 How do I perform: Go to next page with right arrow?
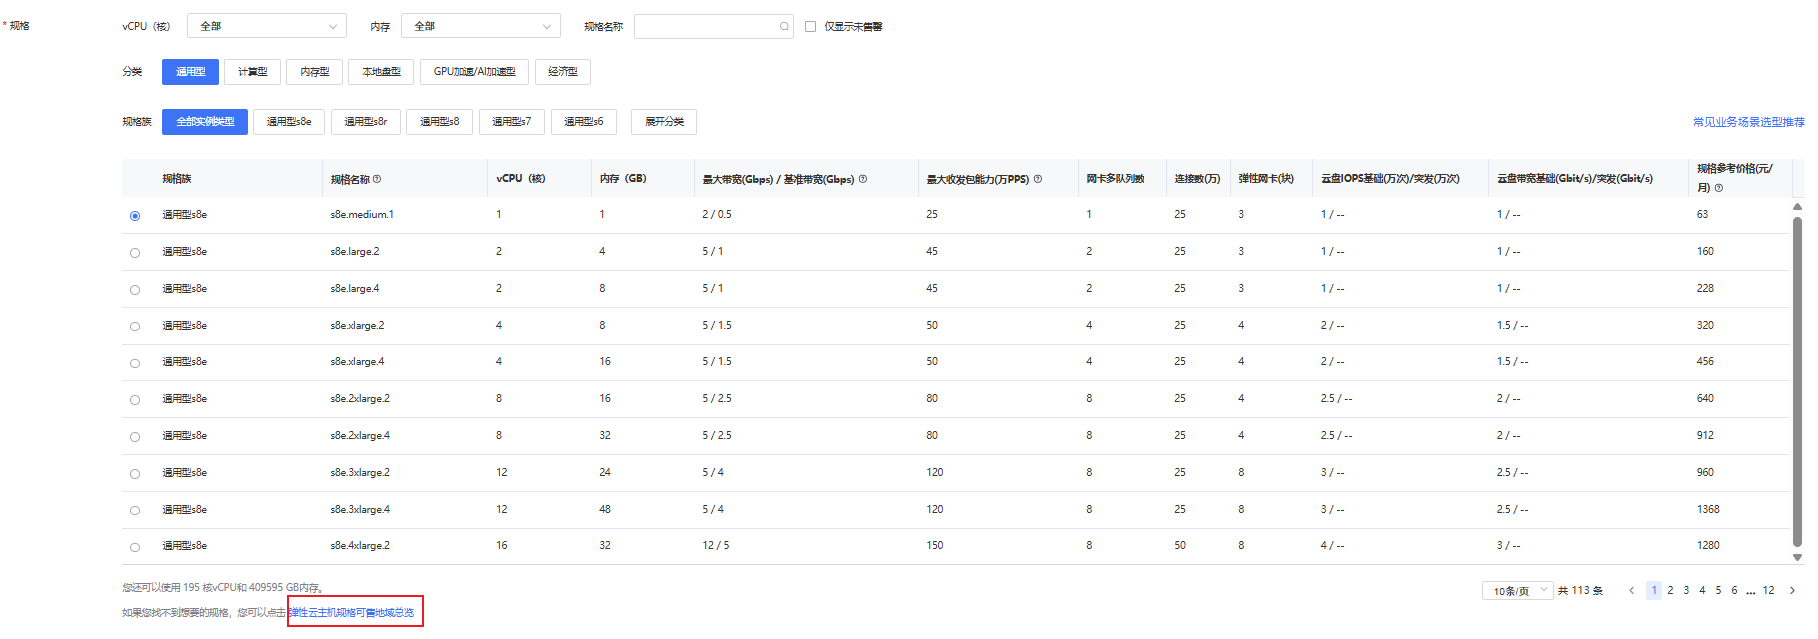[x=1792, y=591]
